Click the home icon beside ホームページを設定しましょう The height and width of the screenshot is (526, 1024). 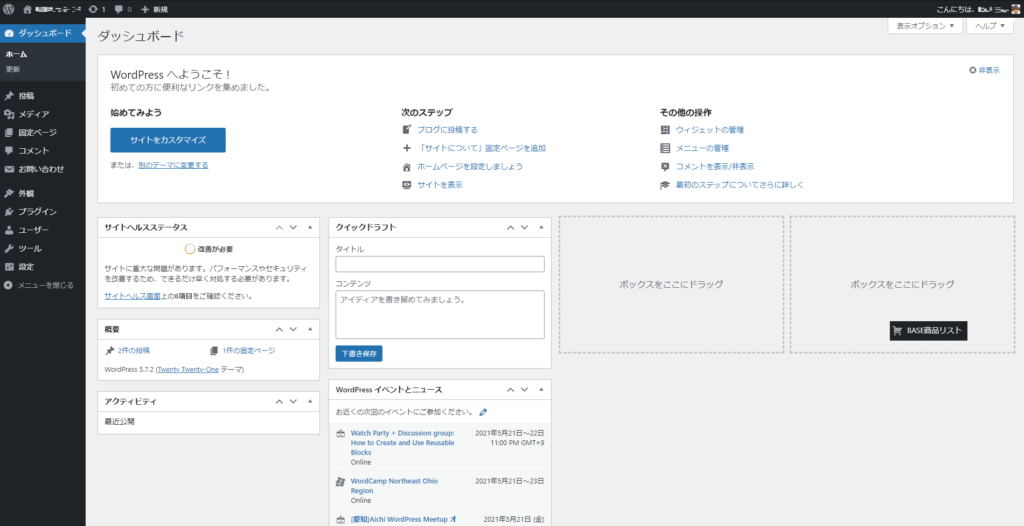pos(406,167)
